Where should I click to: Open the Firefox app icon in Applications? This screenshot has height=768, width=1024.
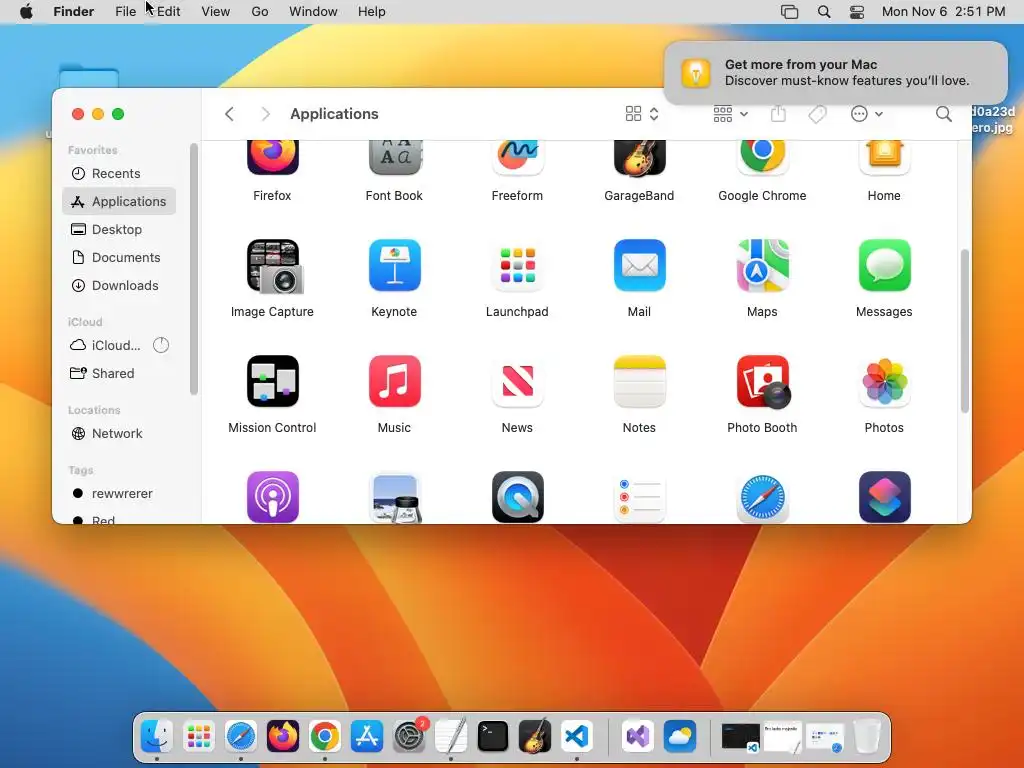pyautogui.click(x=272, y=157)
